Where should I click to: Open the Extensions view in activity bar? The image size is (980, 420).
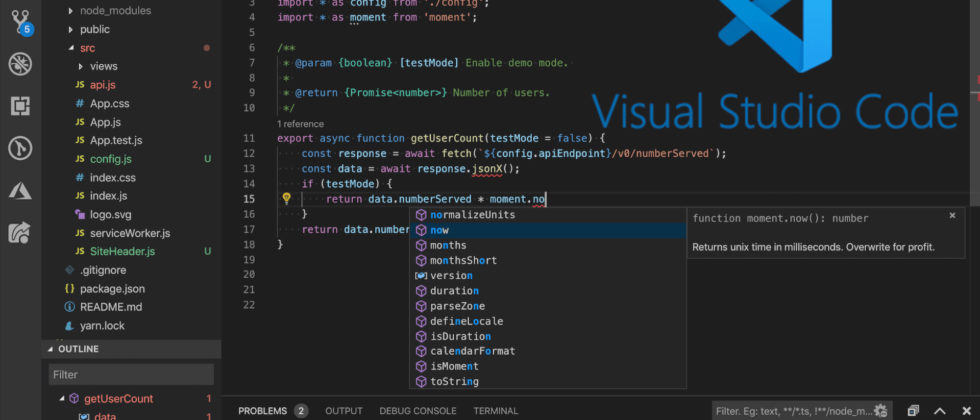(20, 106)
